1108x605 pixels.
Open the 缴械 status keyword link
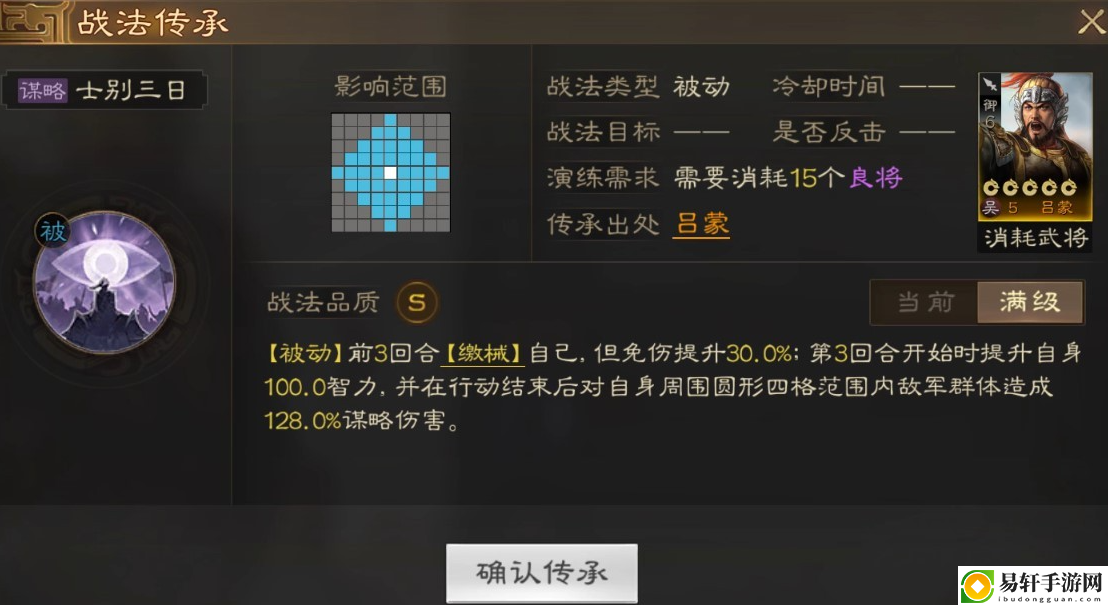(x=483, y=353)
